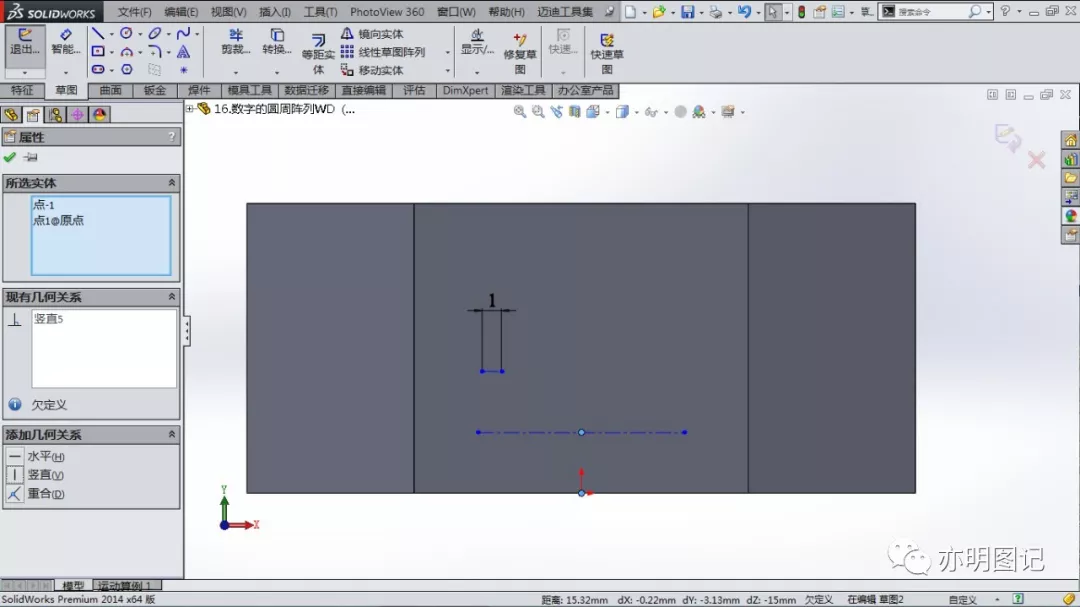Select the Circle sketch tool
The image size is (1080, 607).
pyautogui.click(x=126, y=33)
